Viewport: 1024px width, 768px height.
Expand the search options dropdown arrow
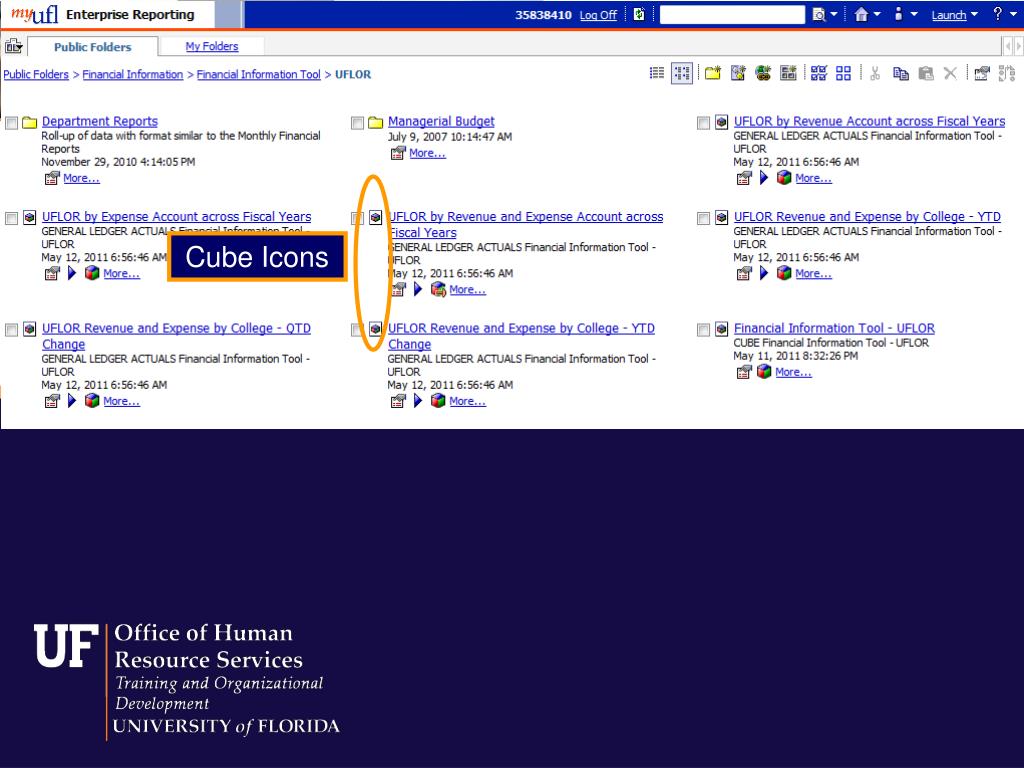point(833,14)
